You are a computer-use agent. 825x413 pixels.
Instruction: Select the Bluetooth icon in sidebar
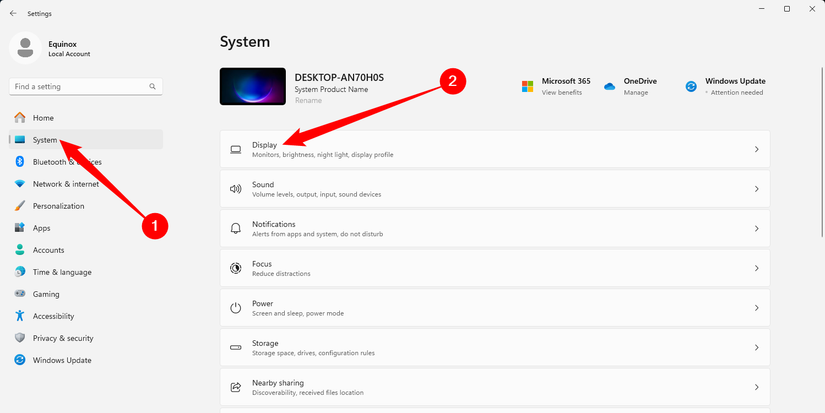[x=20, y=162]
